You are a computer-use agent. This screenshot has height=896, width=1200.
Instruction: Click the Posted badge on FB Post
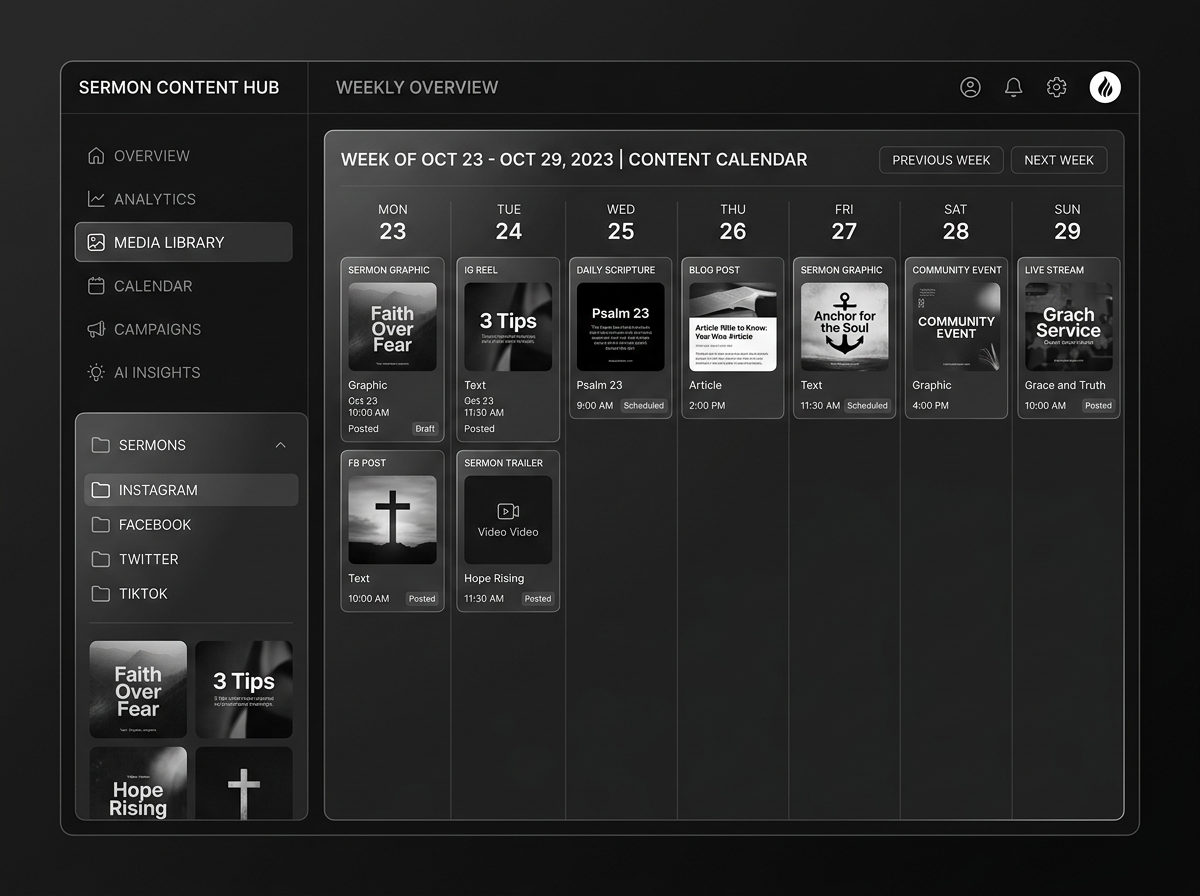(422, 599)
